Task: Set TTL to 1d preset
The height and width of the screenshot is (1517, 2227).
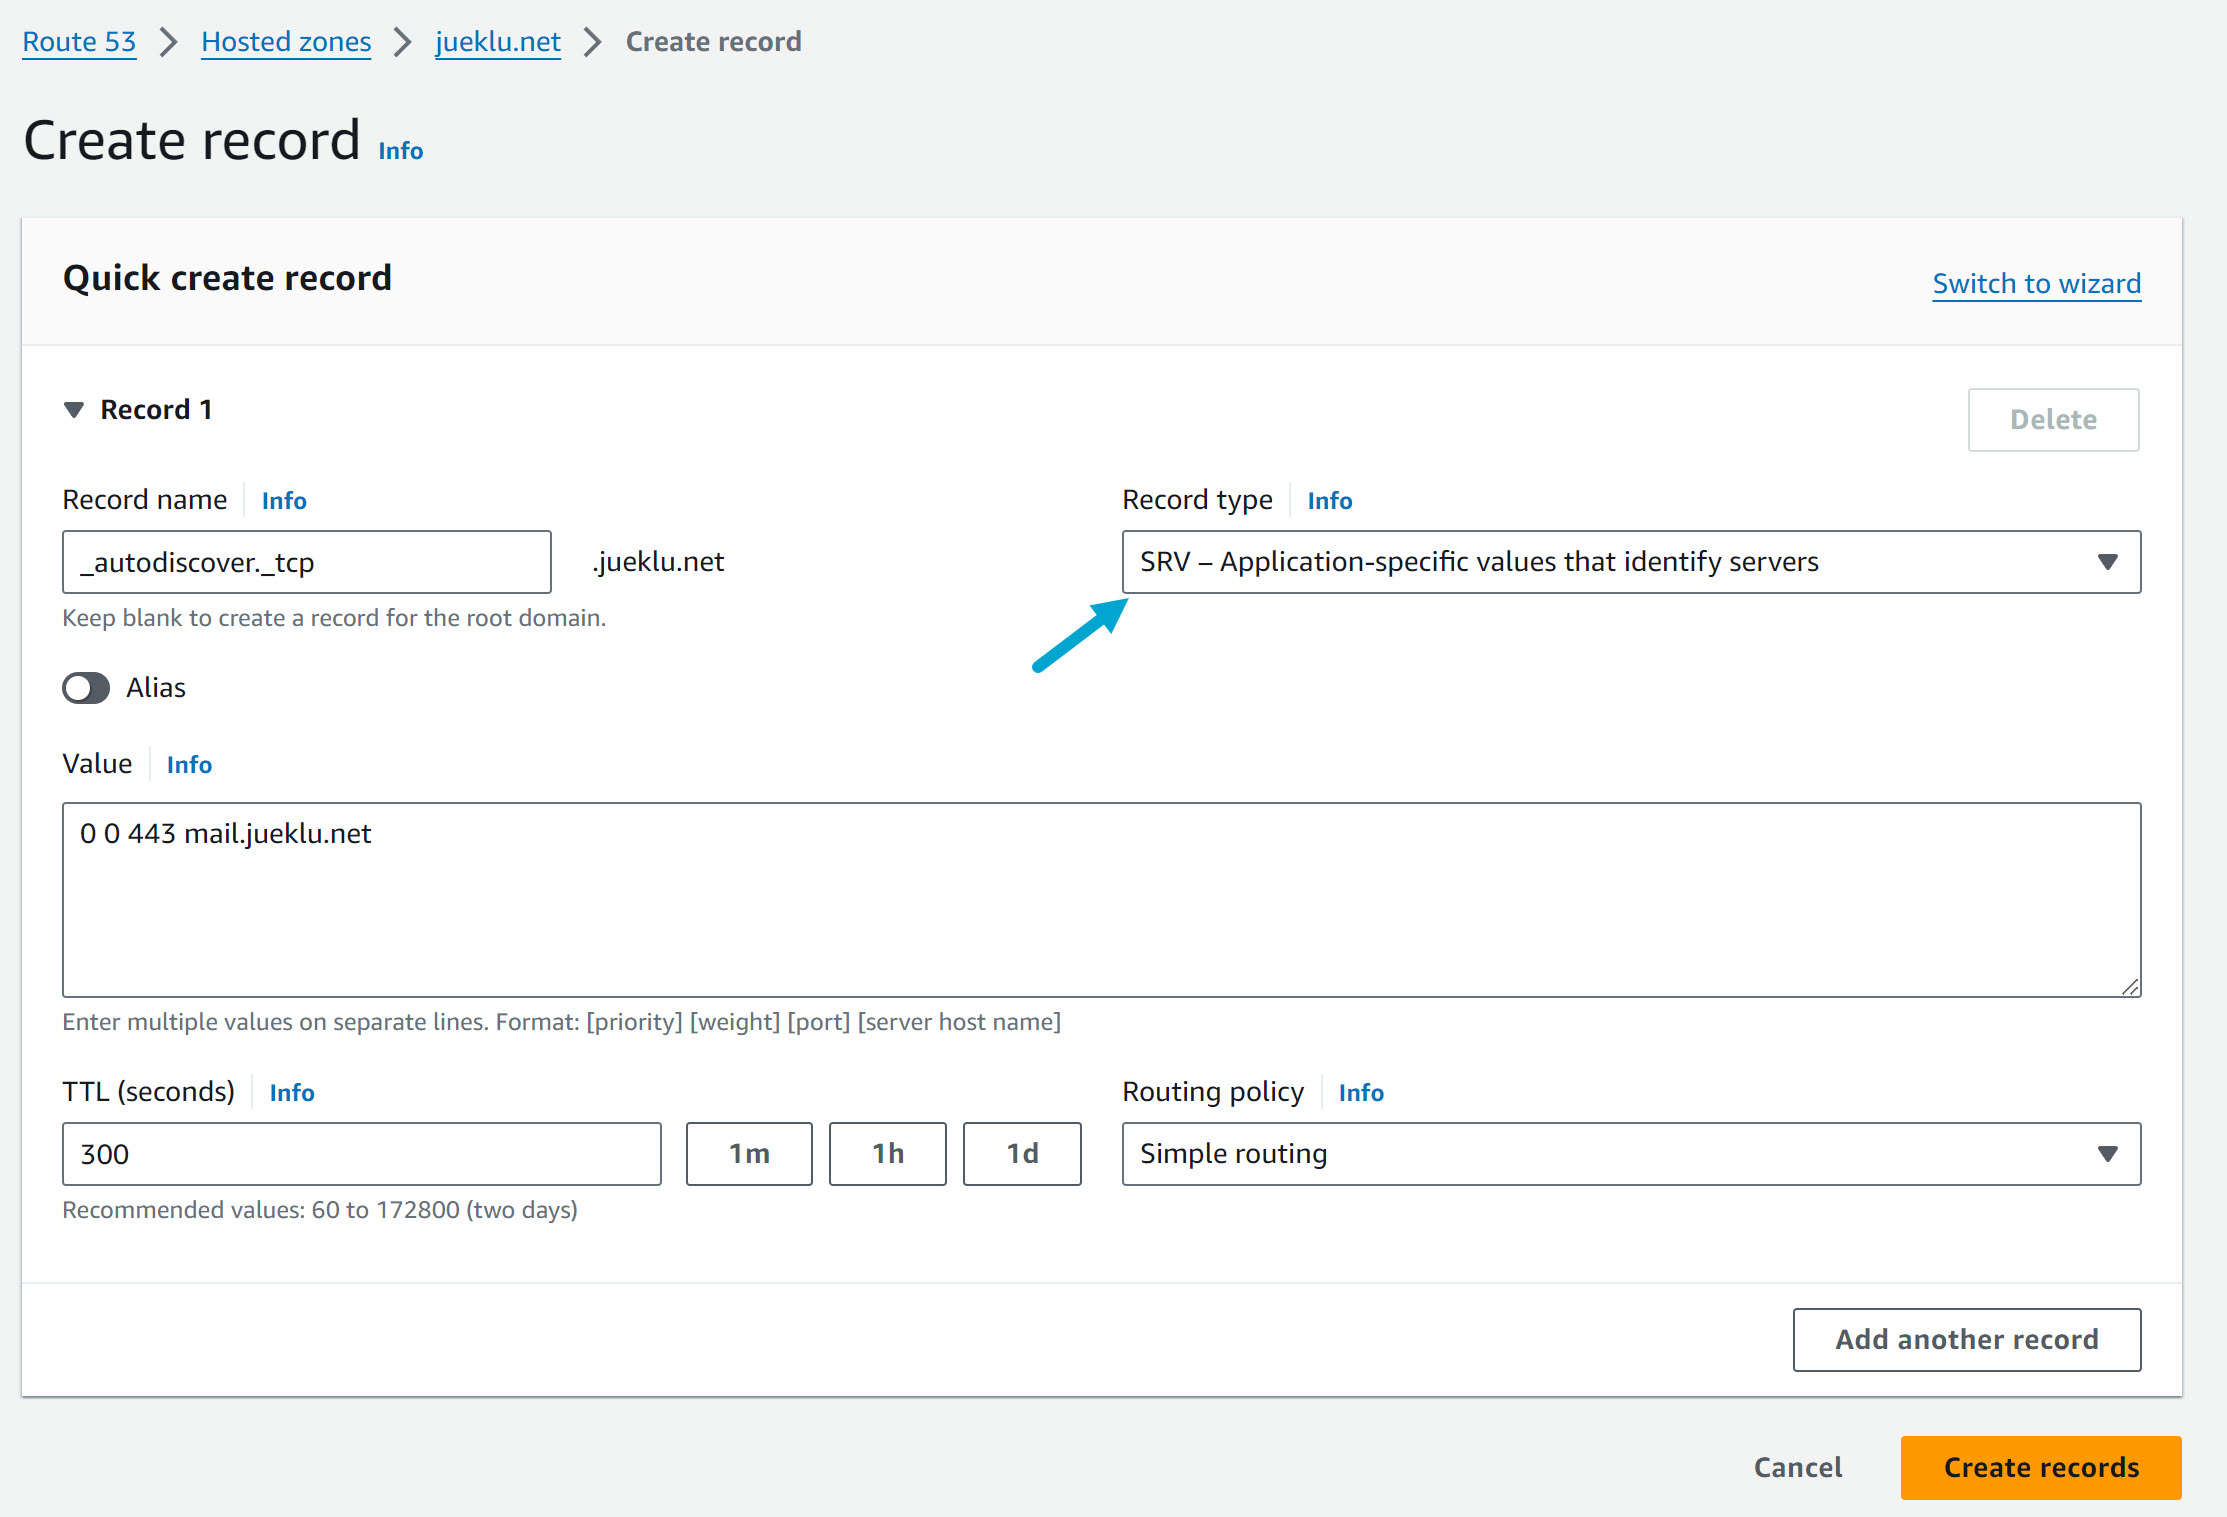Action: click(1021, 1154)
